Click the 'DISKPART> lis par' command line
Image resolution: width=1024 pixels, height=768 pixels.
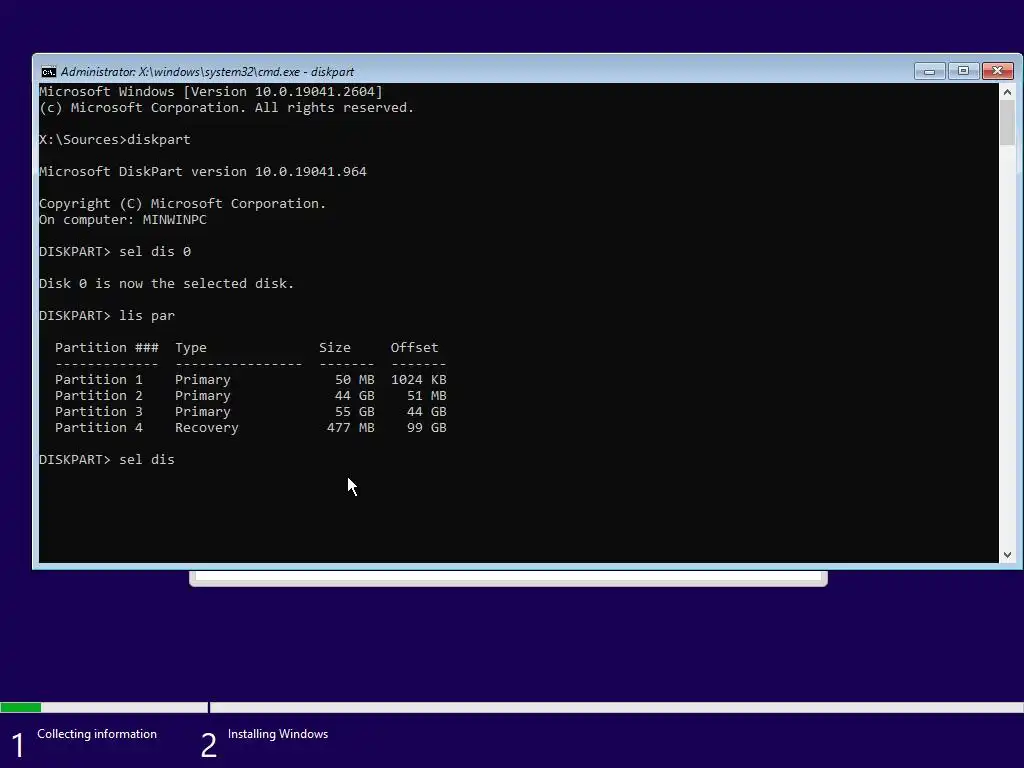[107, 315]
